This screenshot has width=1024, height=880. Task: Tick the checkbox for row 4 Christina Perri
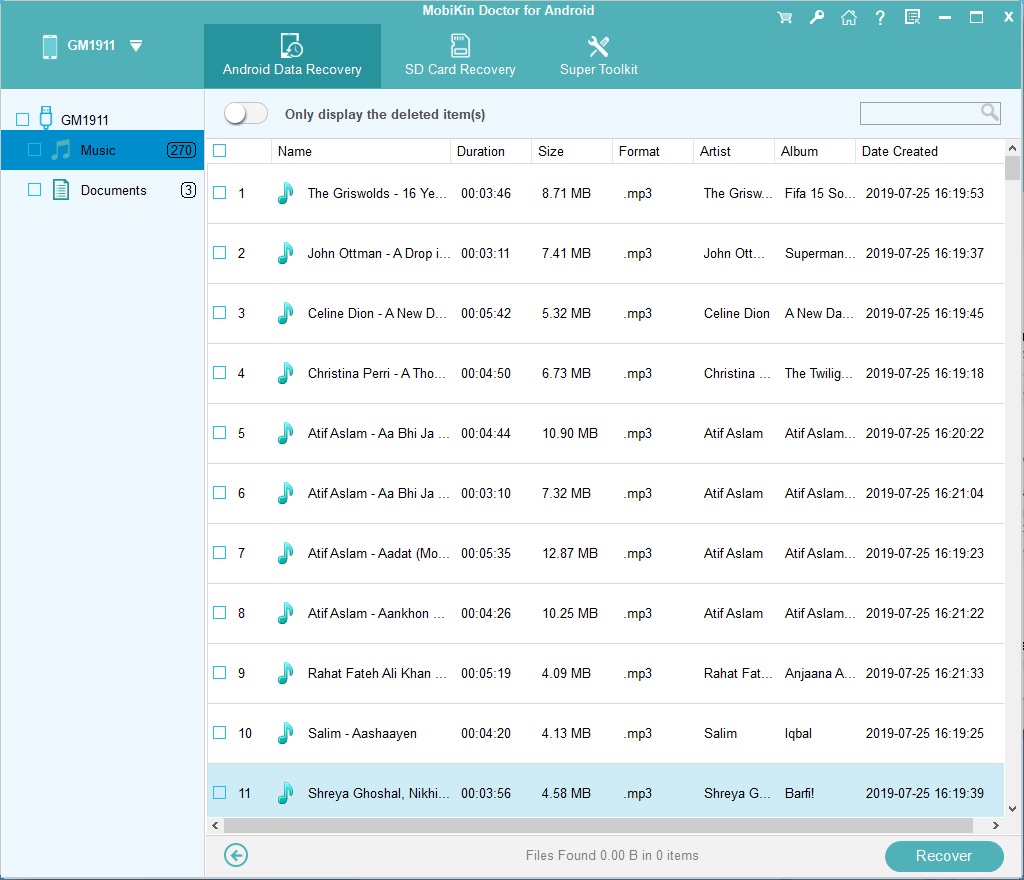220,373
